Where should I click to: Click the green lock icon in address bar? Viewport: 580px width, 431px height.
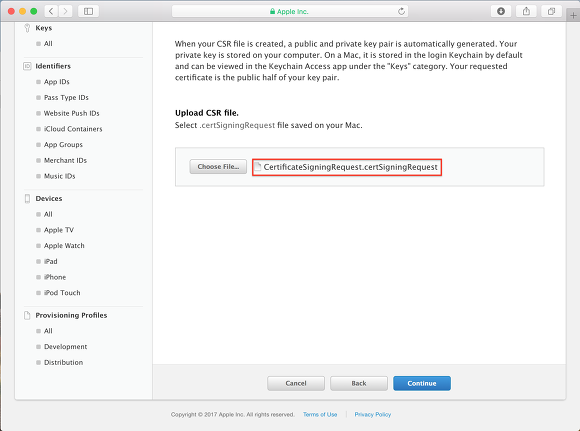click(272, 11)
